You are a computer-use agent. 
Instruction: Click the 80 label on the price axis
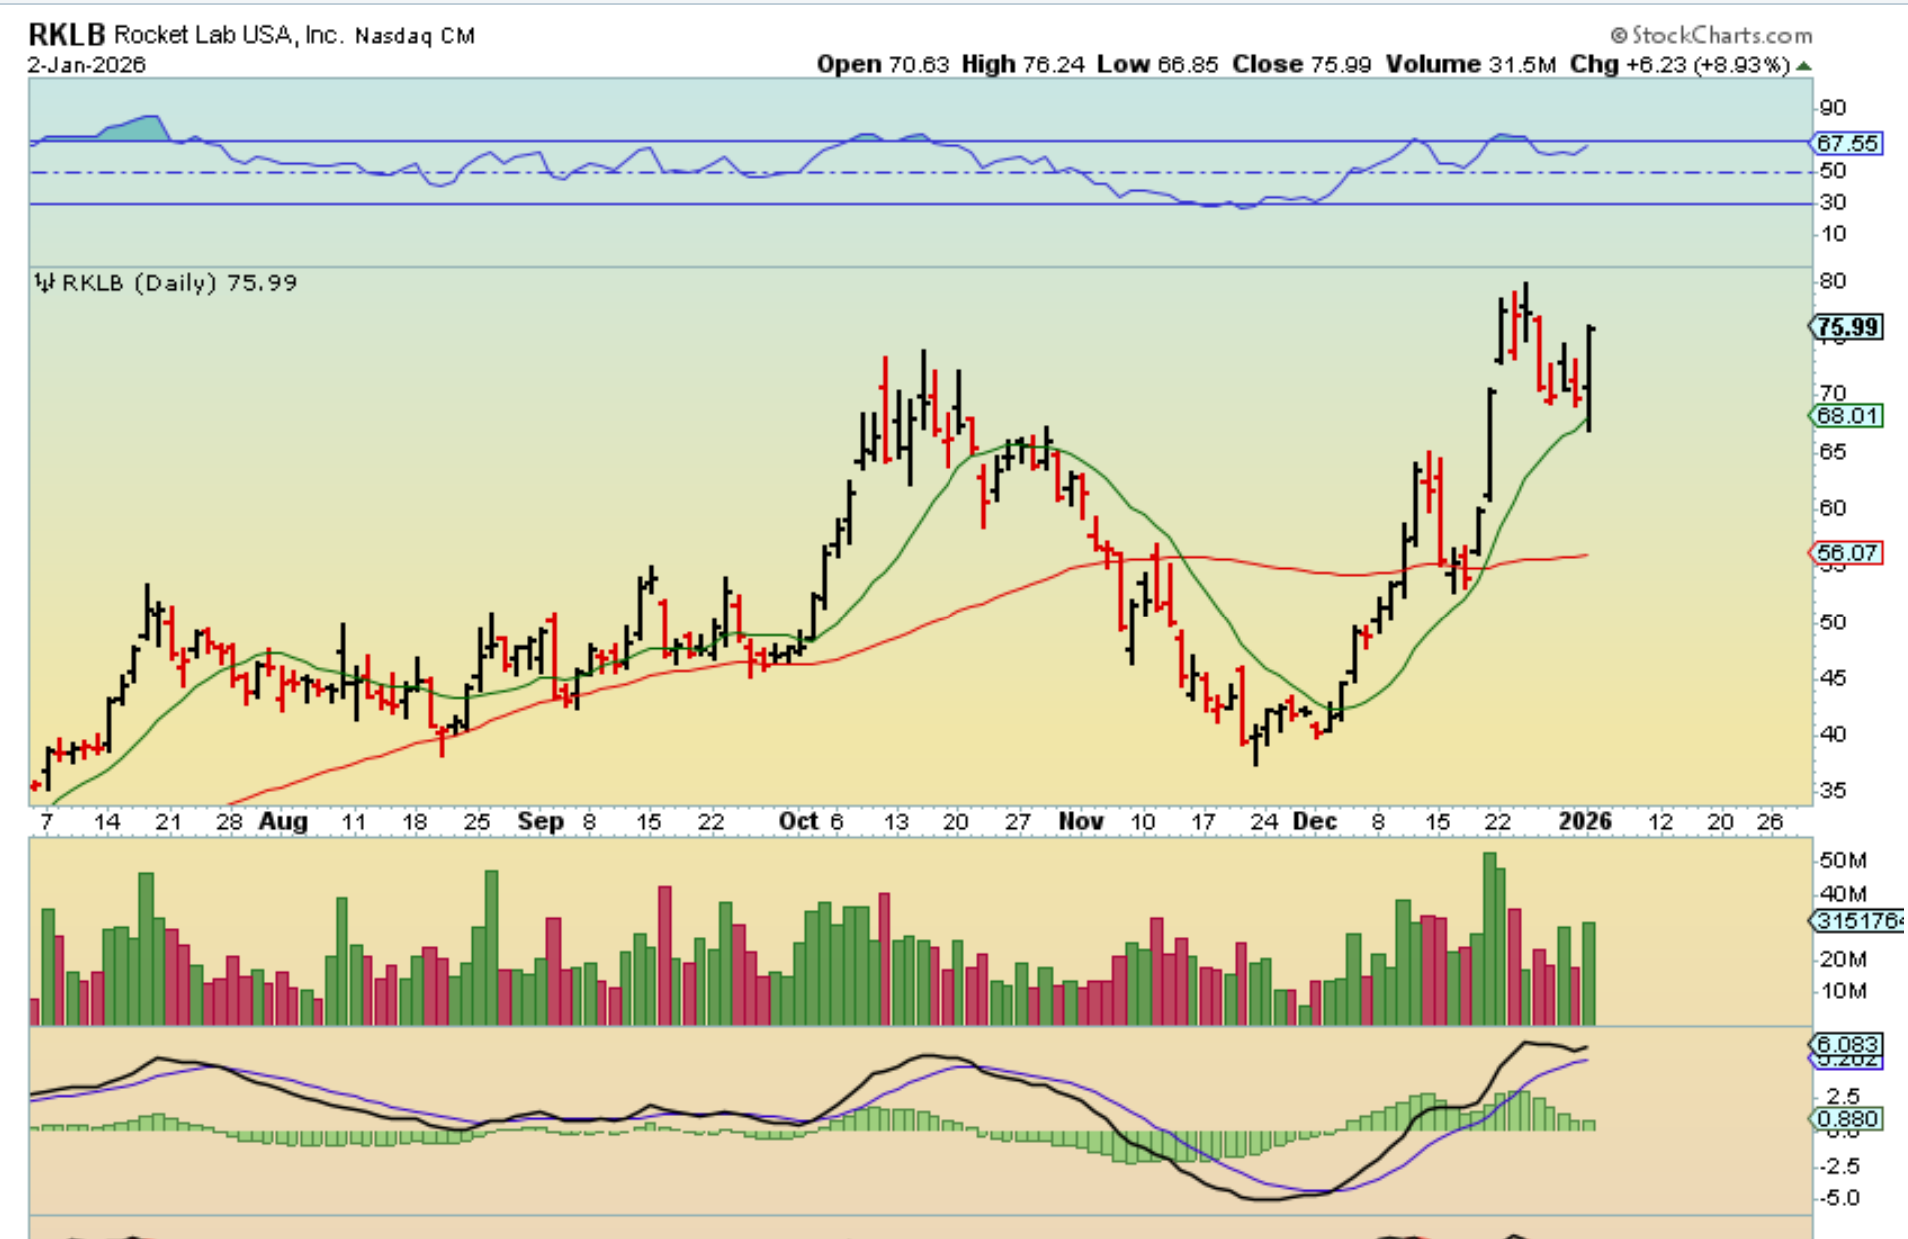pos(1832,282)
